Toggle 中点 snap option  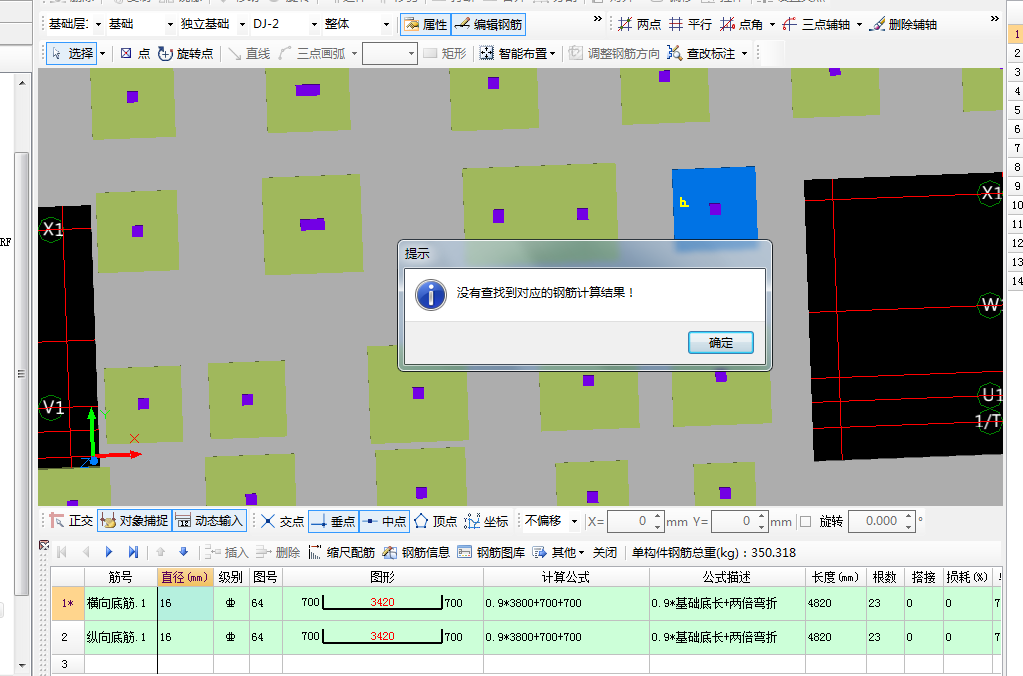pyautogui.click(x=384, y=521)
